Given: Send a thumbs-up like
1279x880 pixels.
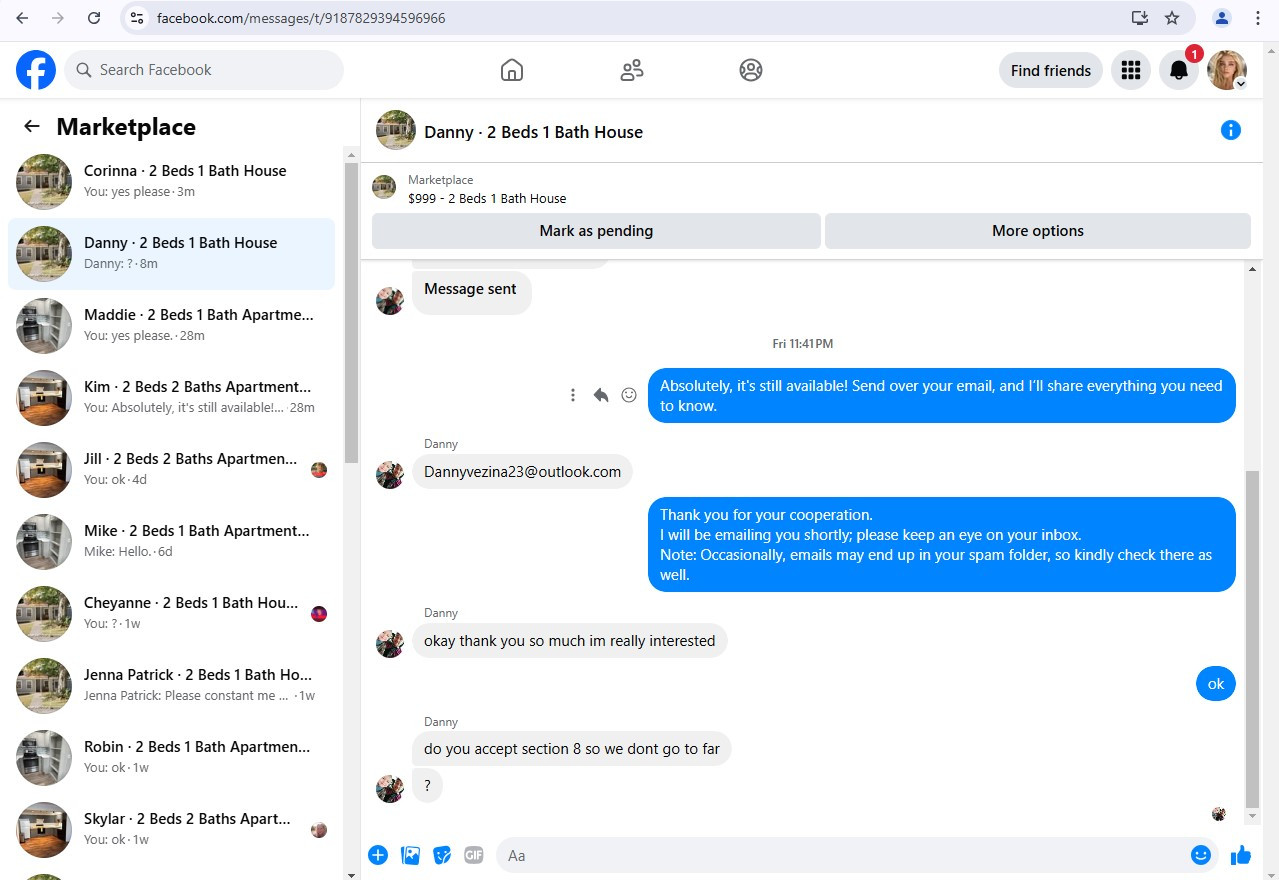Looking at the screenshot, I should click(x=1241, y=855).
